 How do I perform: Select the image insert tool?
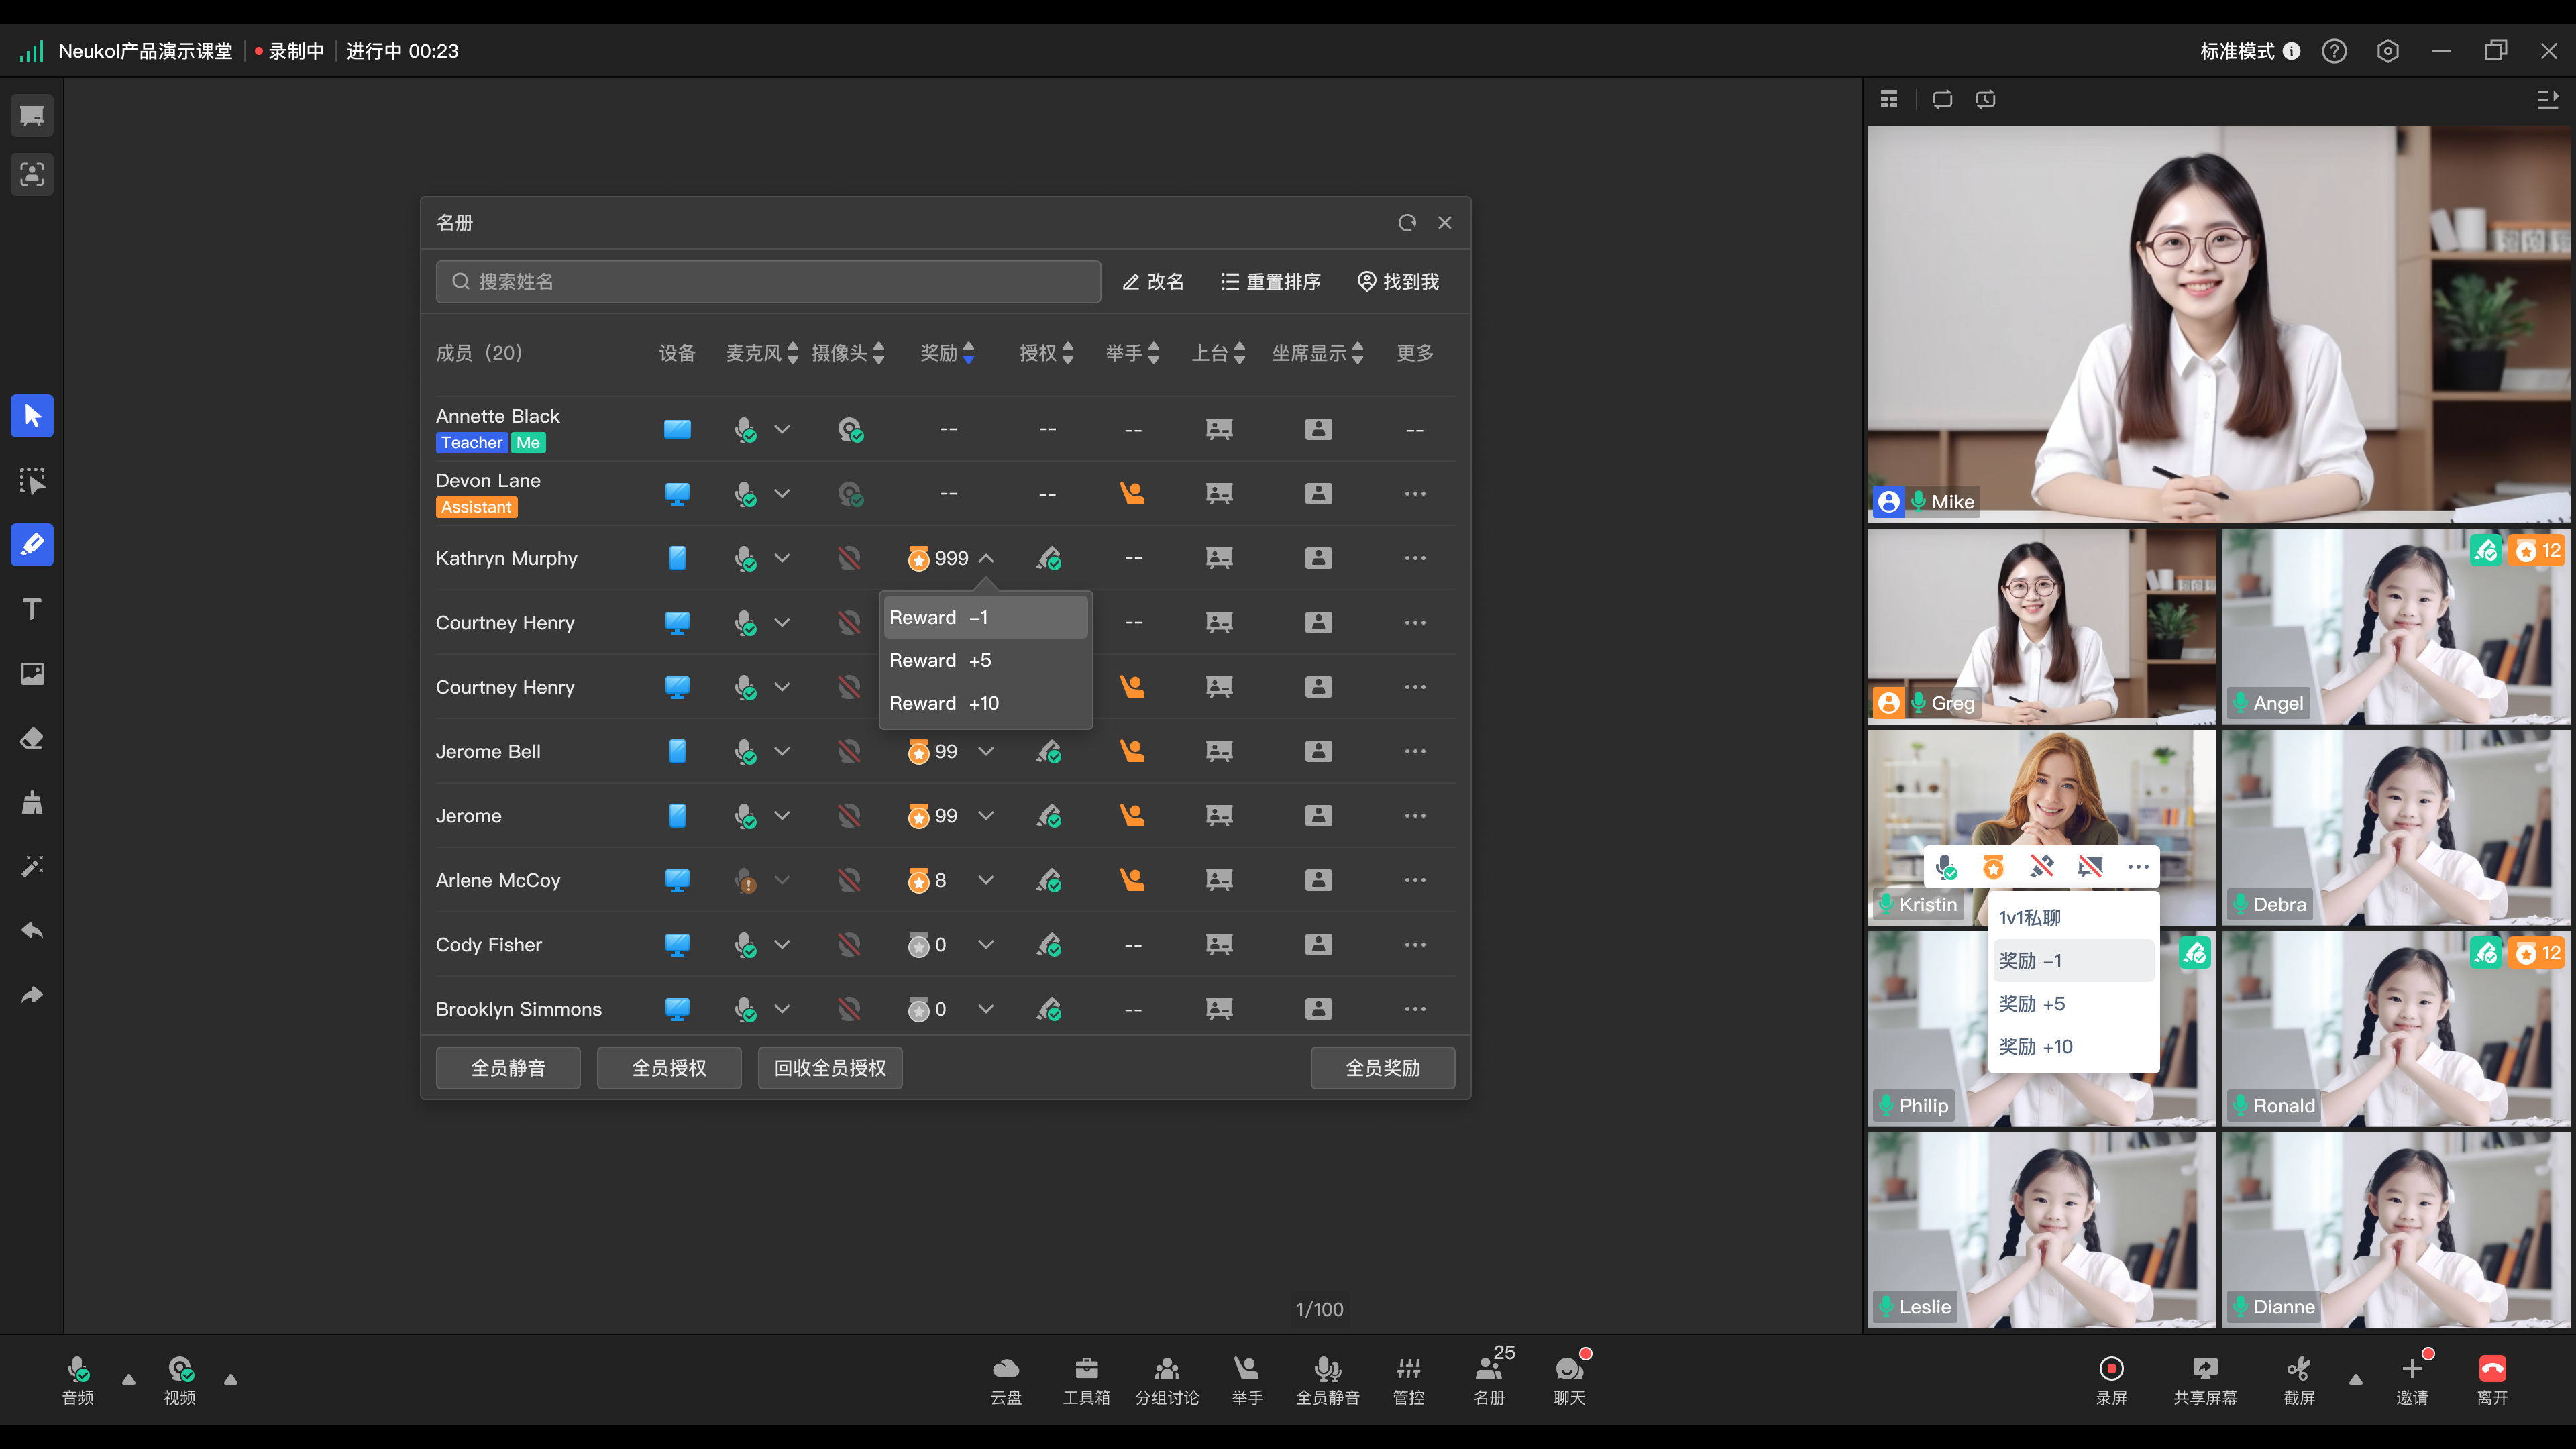(x=32, y=674)
